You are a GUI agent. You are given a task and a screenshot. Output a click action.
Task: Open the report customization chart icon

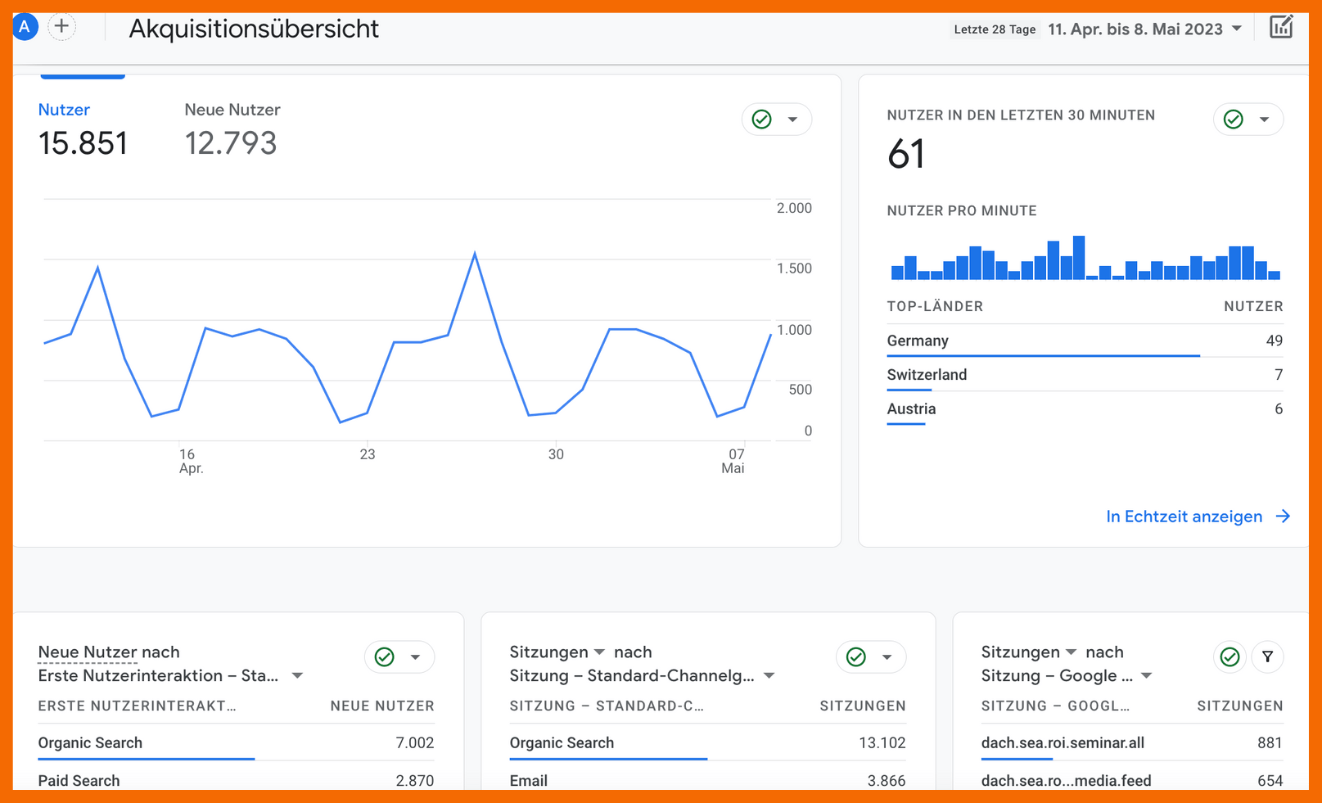[x=1280, y=27]
